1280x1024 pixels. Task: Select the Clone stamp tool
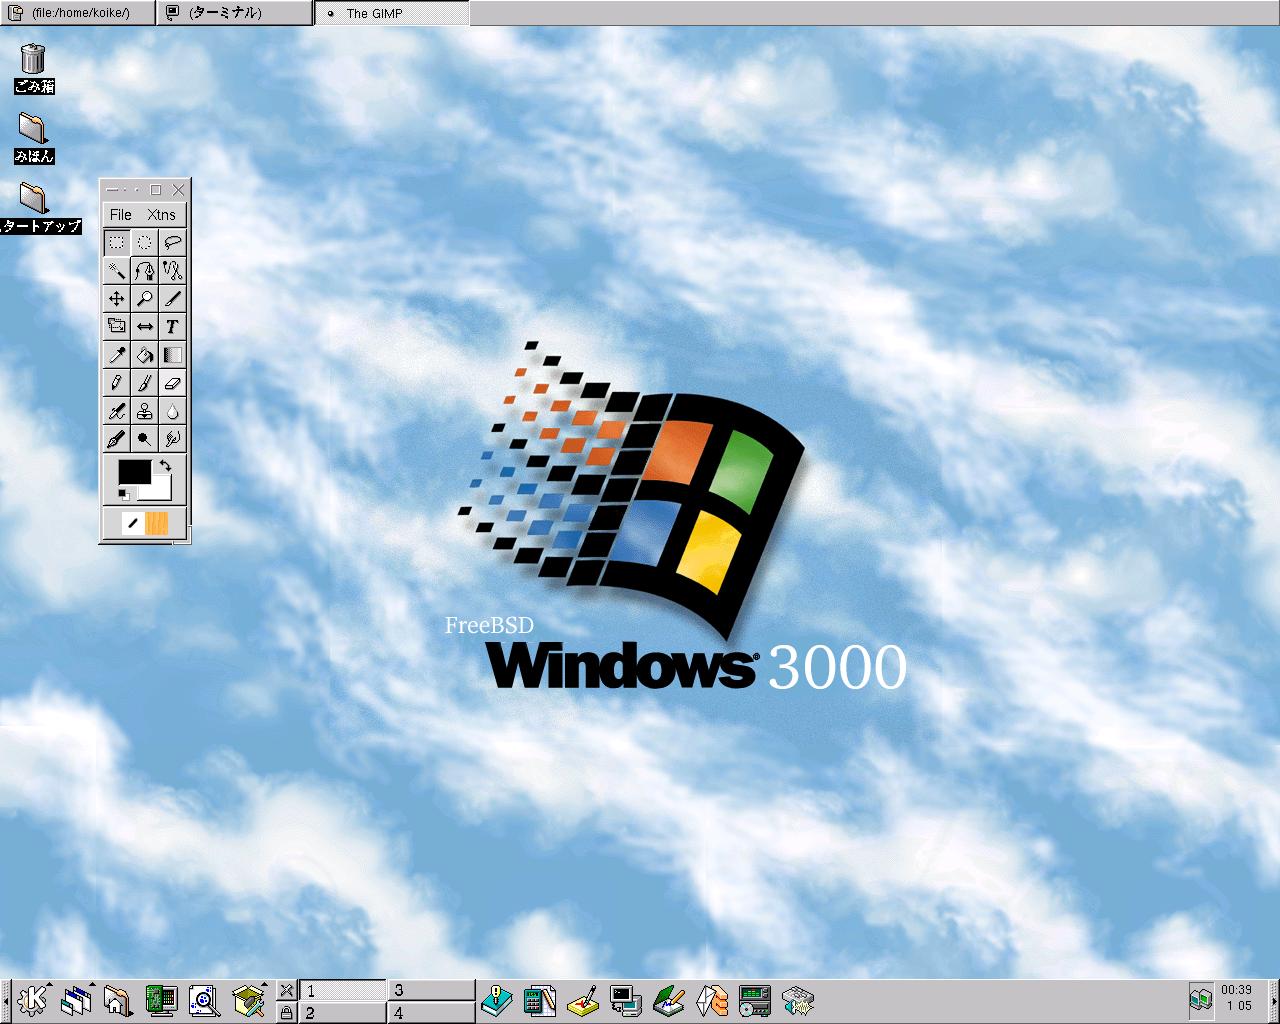click(145, 410)
